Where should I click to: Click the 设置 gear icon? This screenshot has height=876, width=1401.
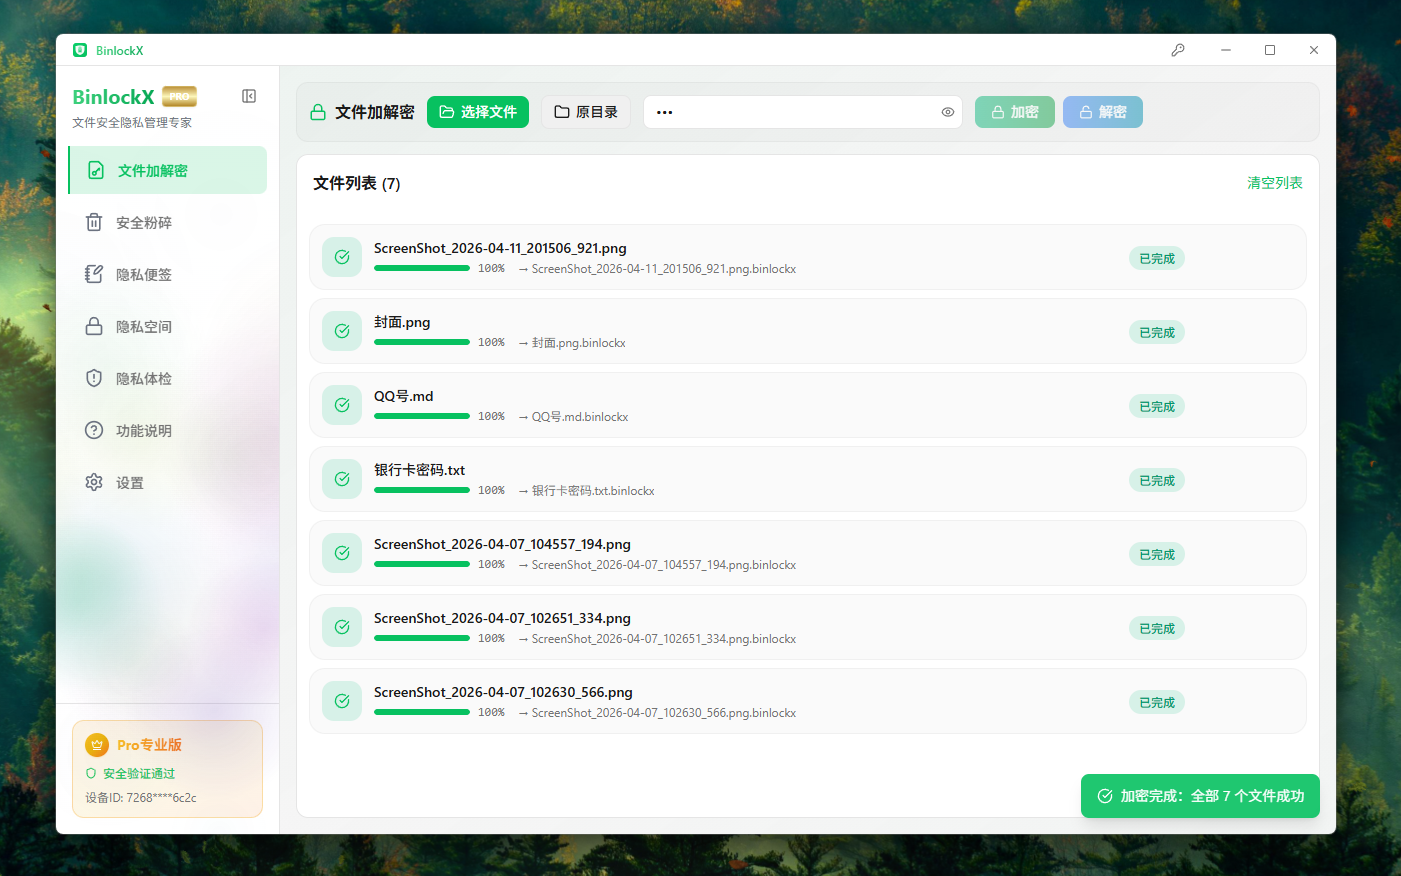[x=94, y=482]
